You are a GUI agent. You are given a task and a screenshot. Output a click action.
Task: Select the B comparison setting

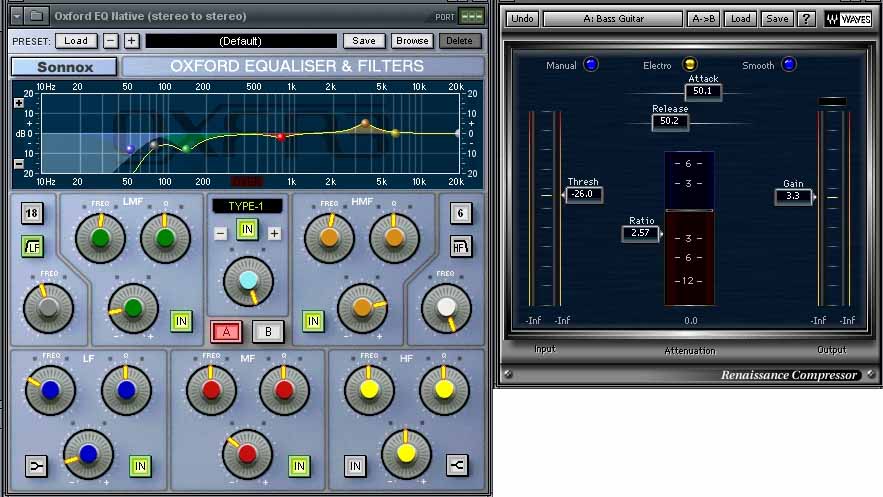pos(268,332)
